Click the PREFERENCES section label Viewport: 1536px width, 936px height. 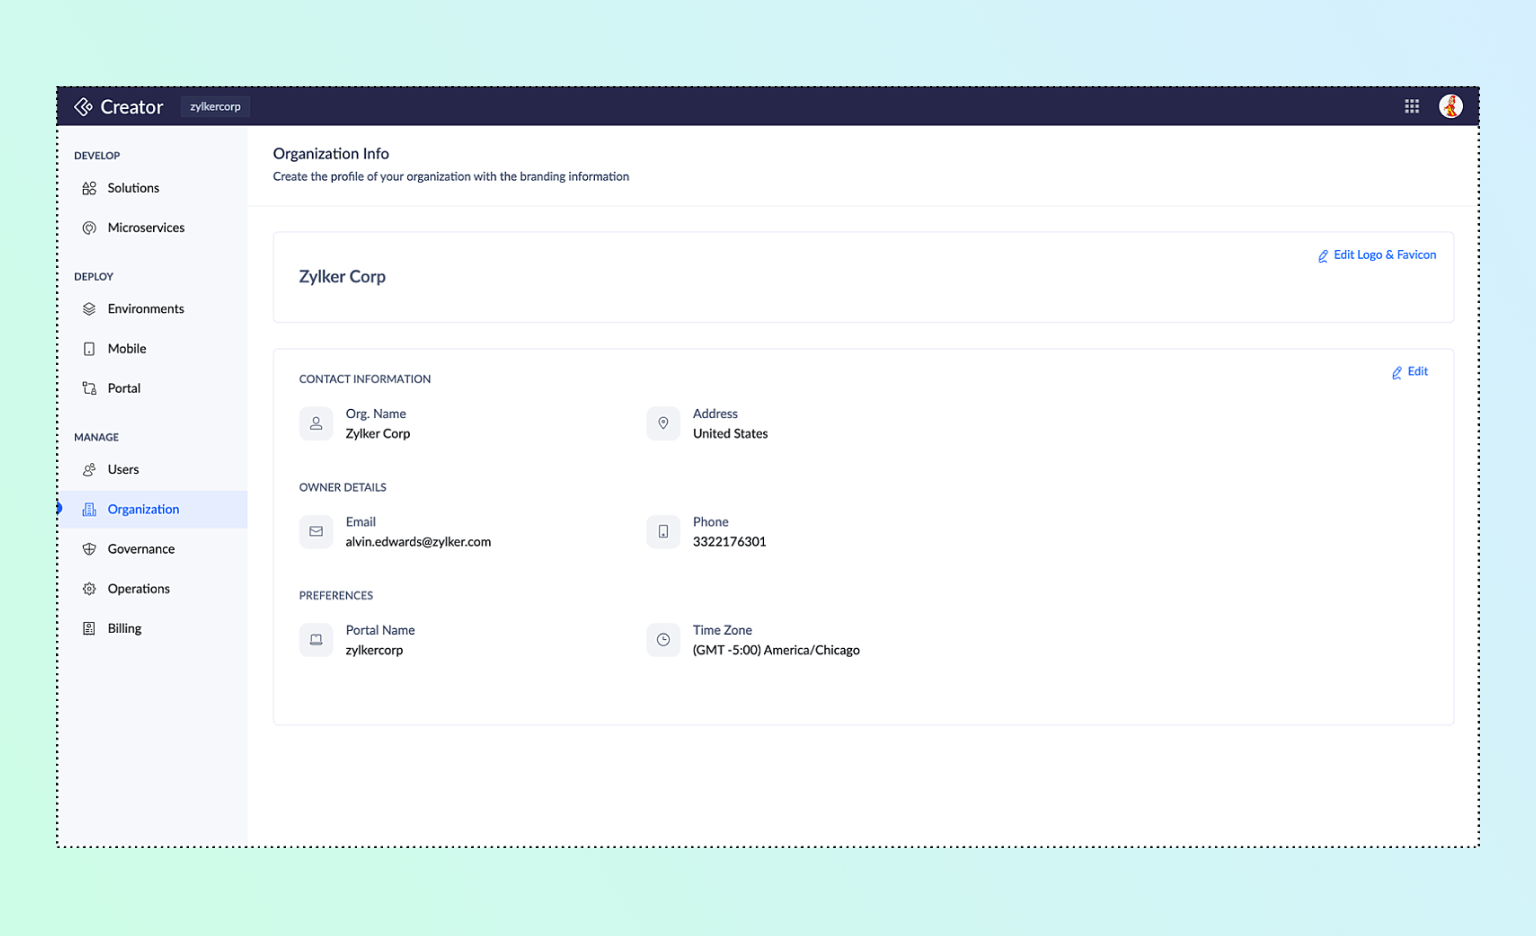pos(336,595)
